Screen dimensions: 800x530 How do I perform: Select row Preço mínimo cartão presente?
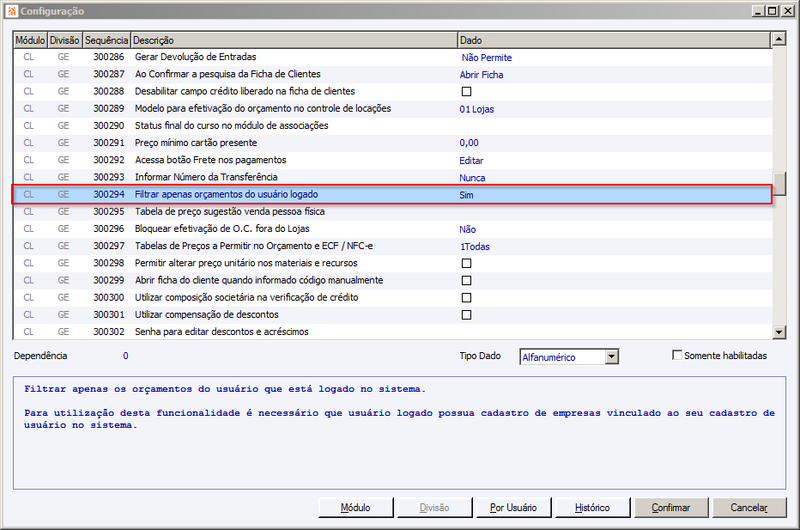392,143
